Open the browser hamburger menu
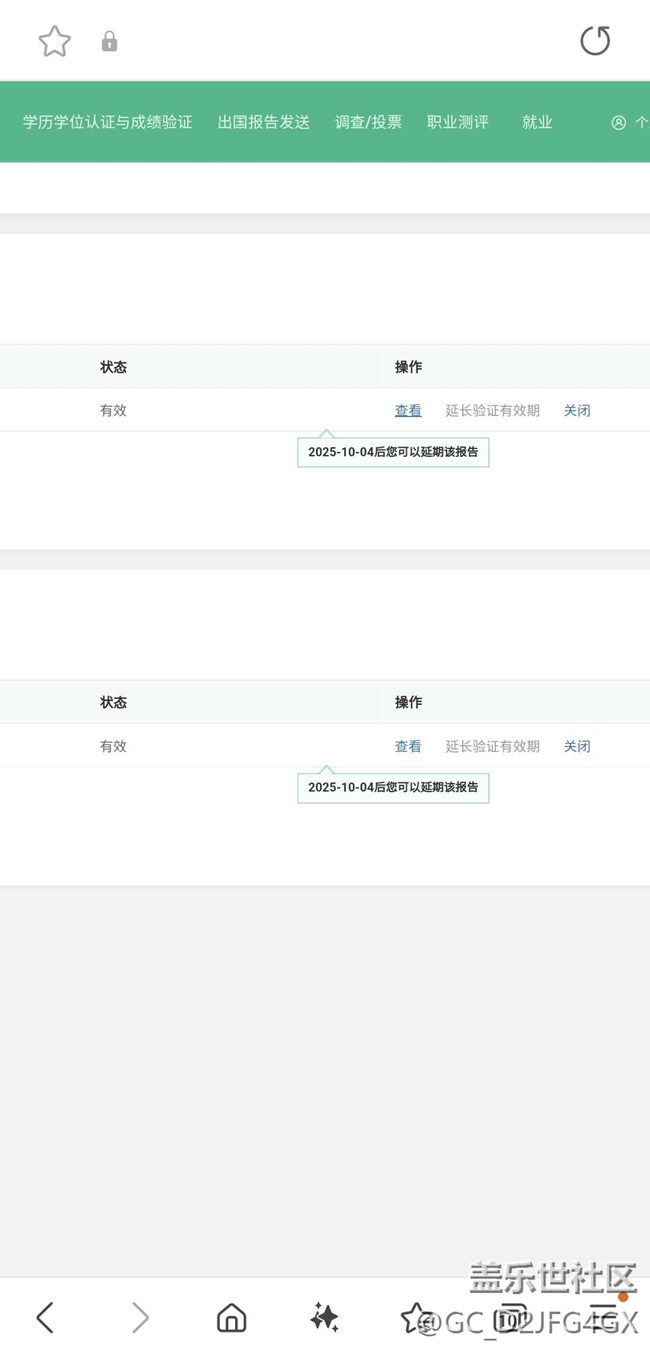650x1358 pixels. click(x=603, y=1316)
